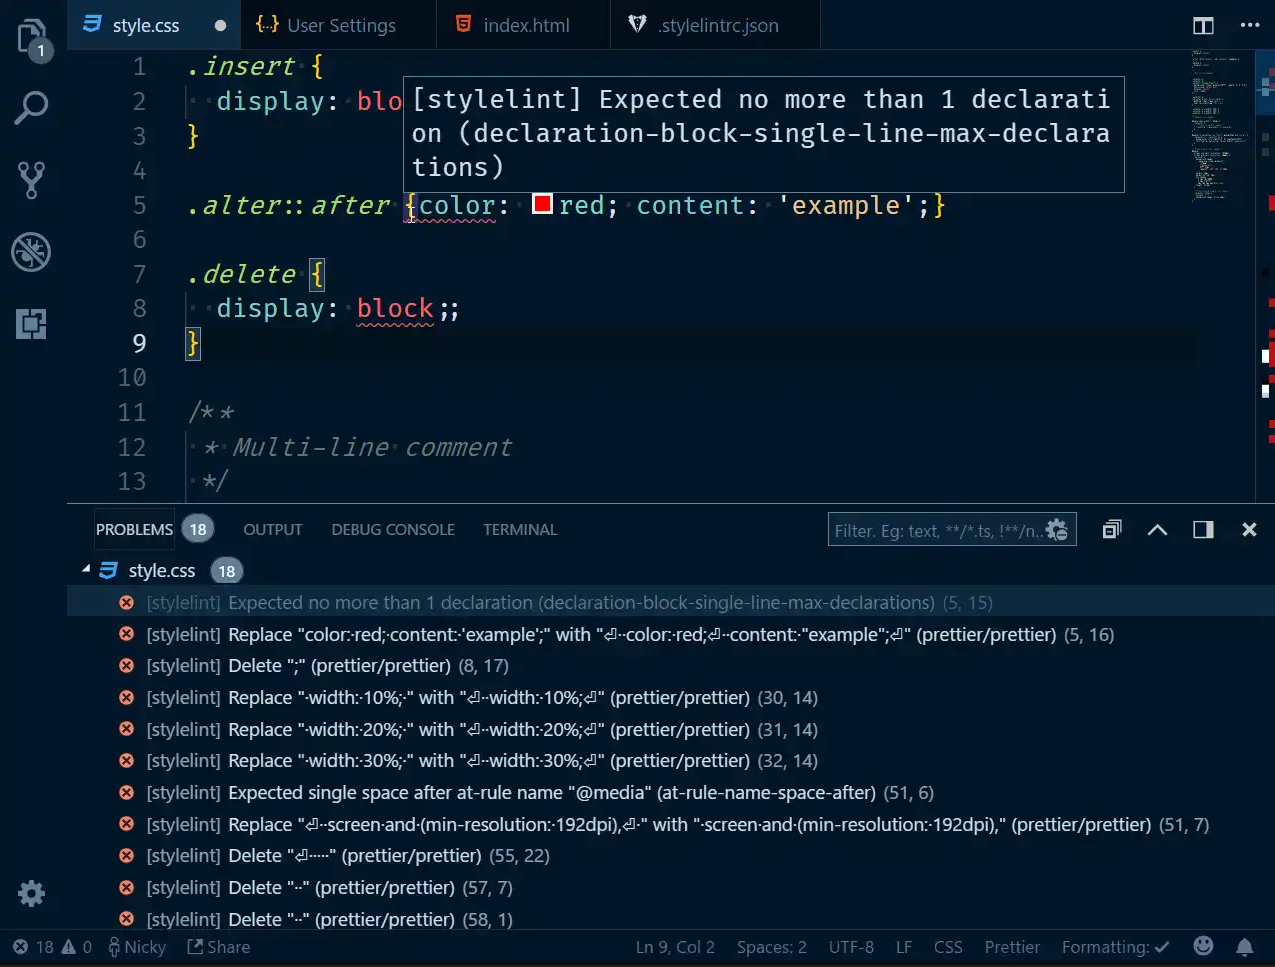Screen dimensions: 1275x967
Task: Collapse all problems in the panel
Action: pos(1112,530)
